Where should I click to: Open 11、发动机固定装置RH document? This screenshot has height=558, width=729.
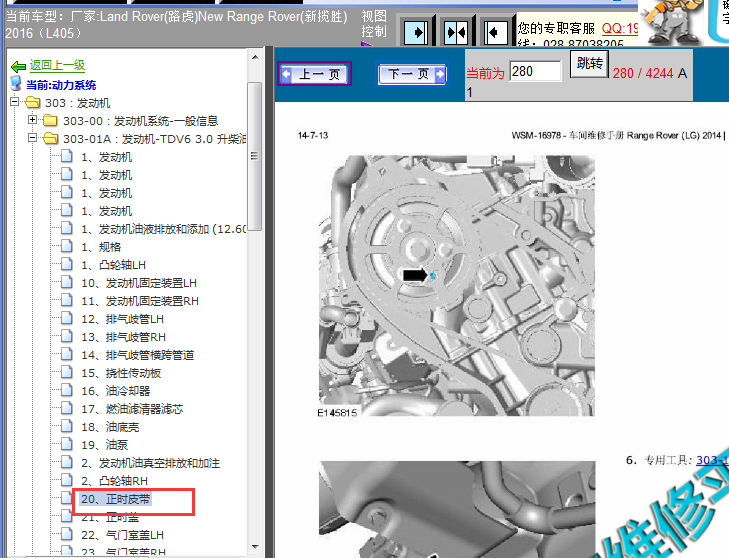pyautogui.click(x=140, y=301)
